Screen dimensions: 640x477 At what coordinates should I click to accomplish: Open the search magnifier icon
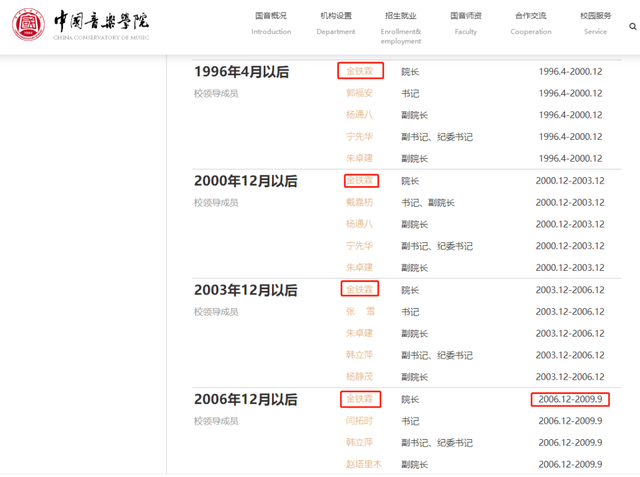(x=633, y=27)
